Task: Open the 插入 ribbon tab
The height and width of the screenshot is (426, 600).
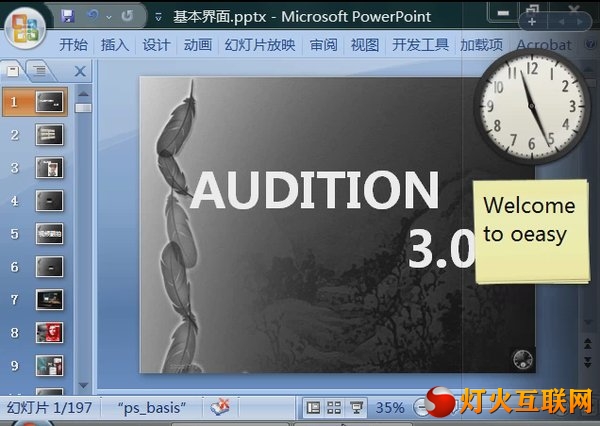Action: point(115,45)
